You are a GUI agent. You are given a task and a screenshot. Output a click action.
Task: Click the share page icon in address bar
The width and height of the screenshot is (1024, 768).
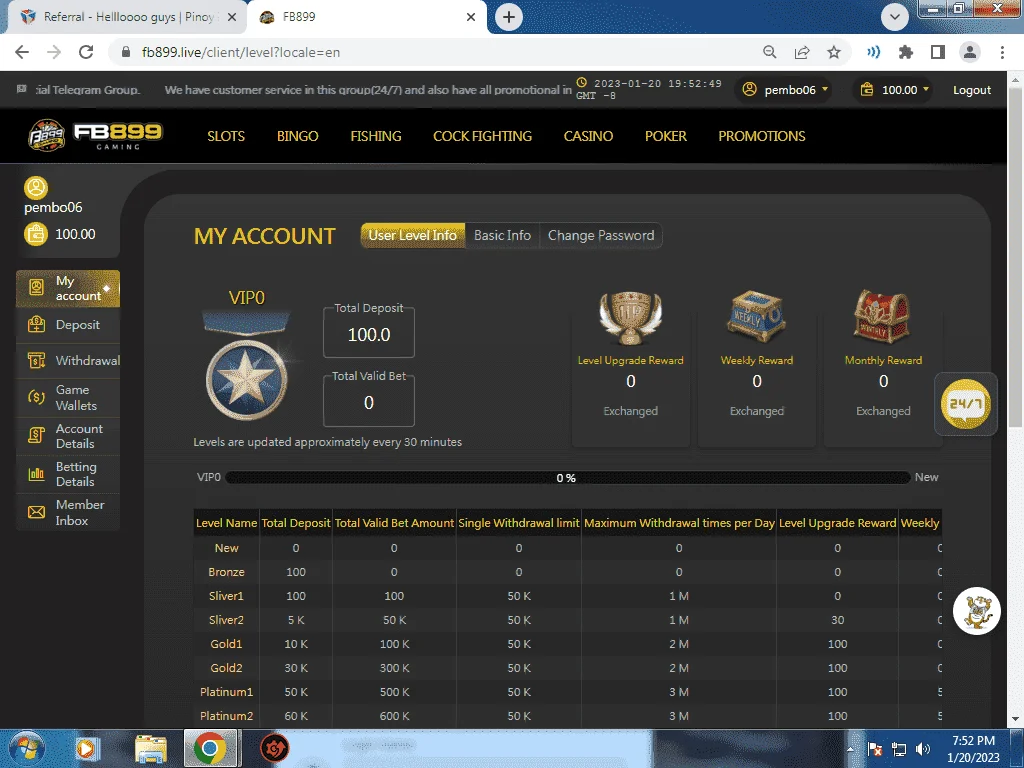tap(802, 52)
